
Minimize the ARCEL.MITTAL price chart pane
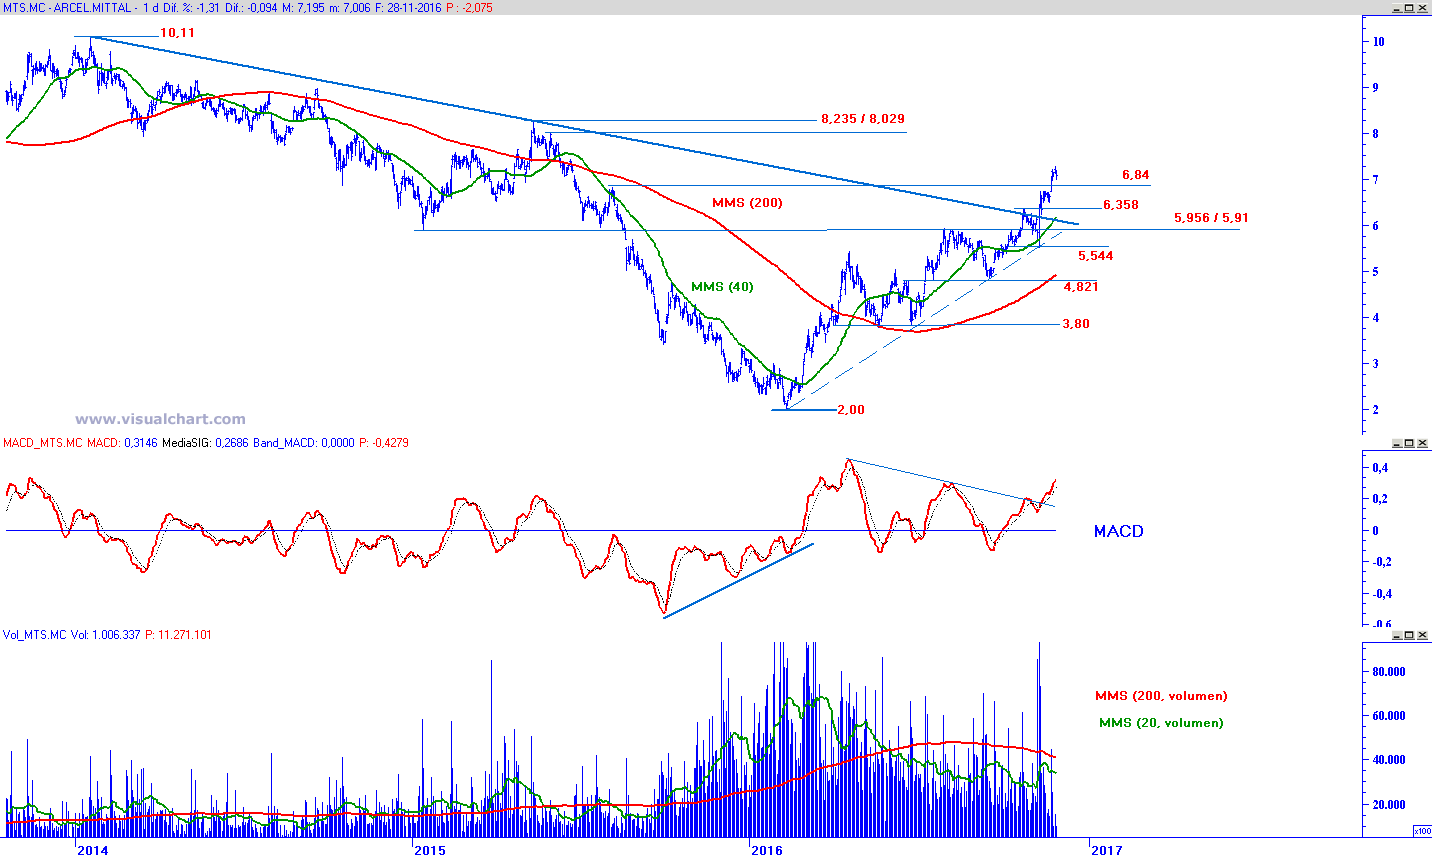[x=1395, y=8]
